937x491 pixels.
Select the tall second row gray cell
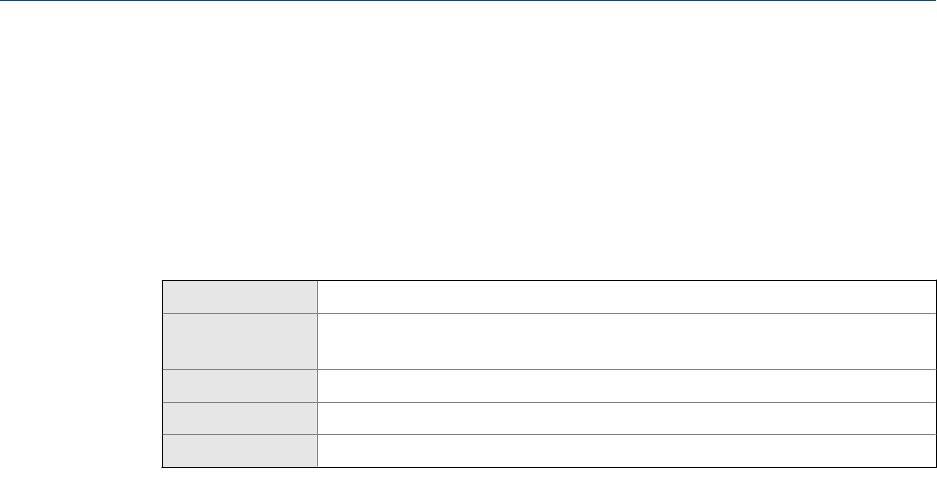pos(240,337)
